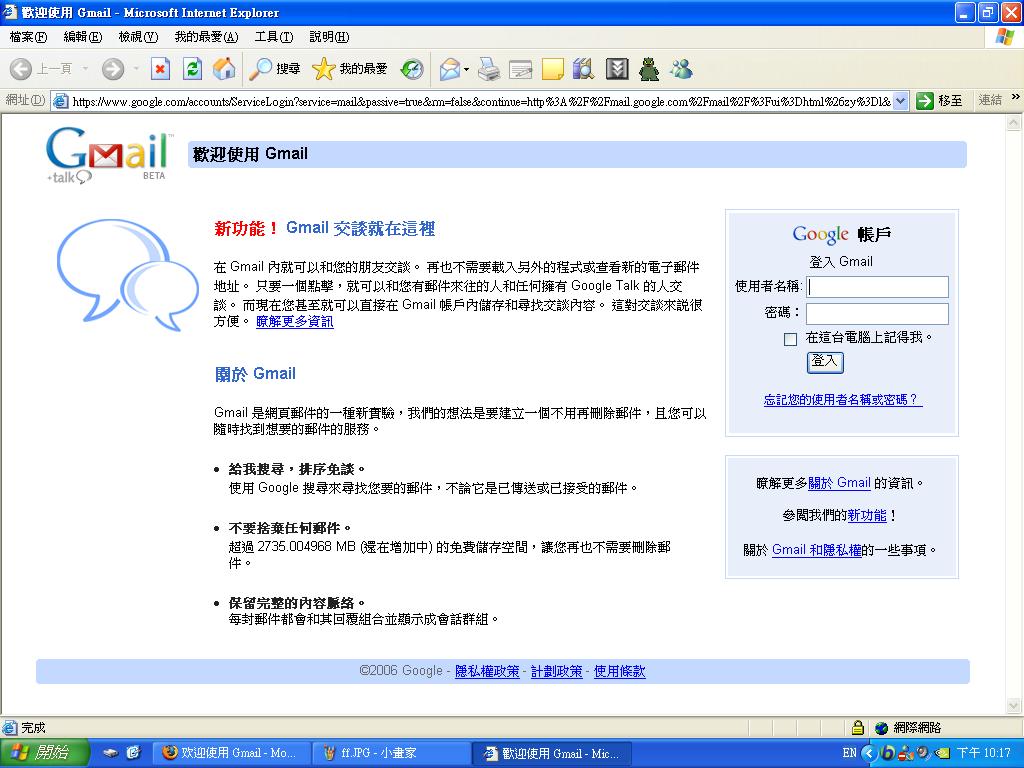Open the 隱私權政策 privacy policy footer link
Screen dimensions: 1024x768
(x=487, y=672)
